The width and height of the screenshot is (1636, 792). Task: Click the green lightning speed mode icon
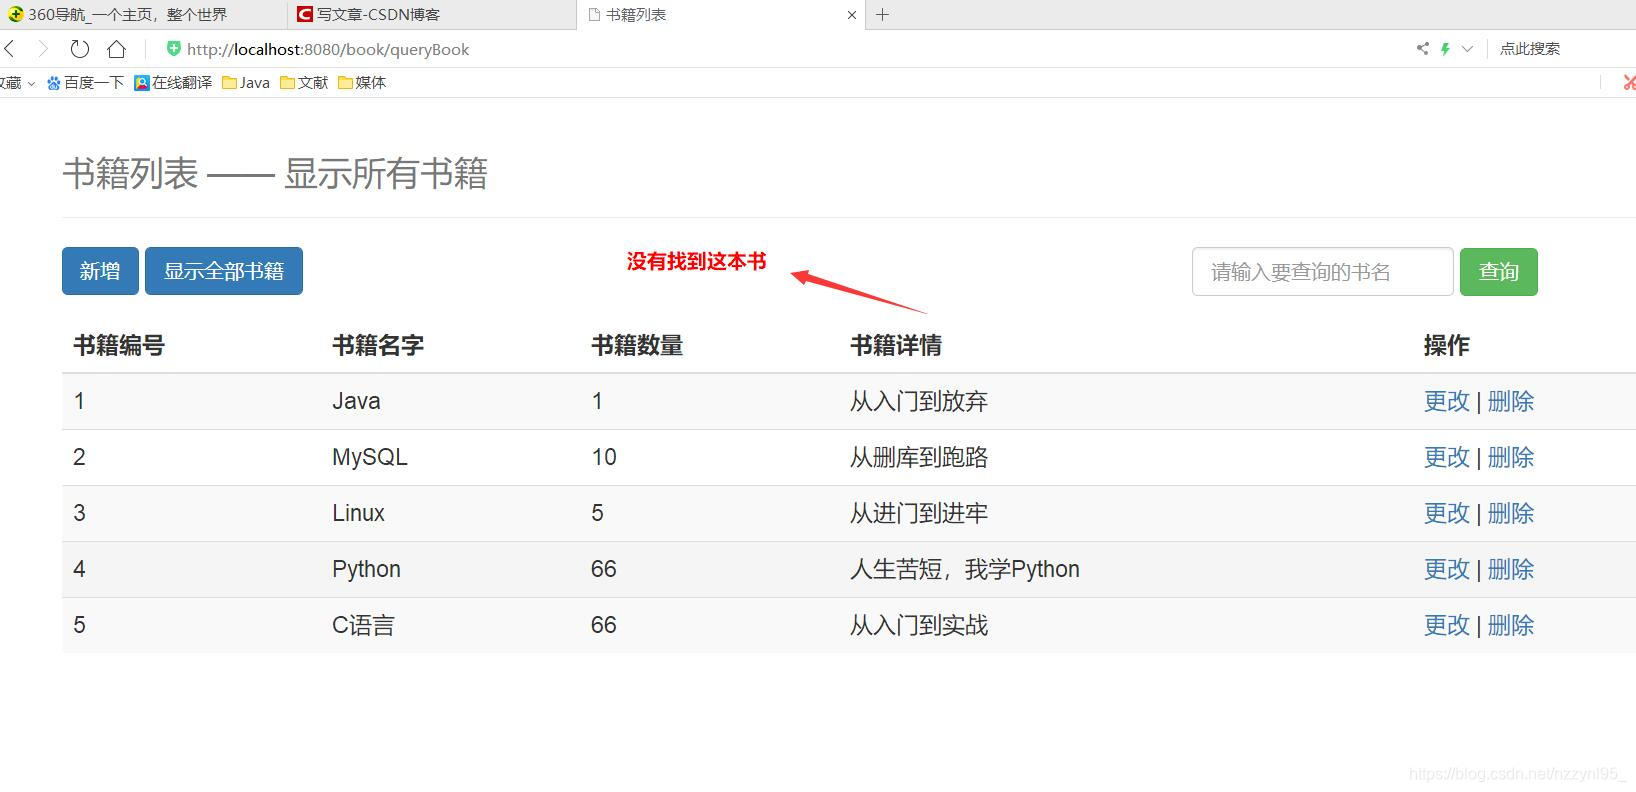(1445, 49)
